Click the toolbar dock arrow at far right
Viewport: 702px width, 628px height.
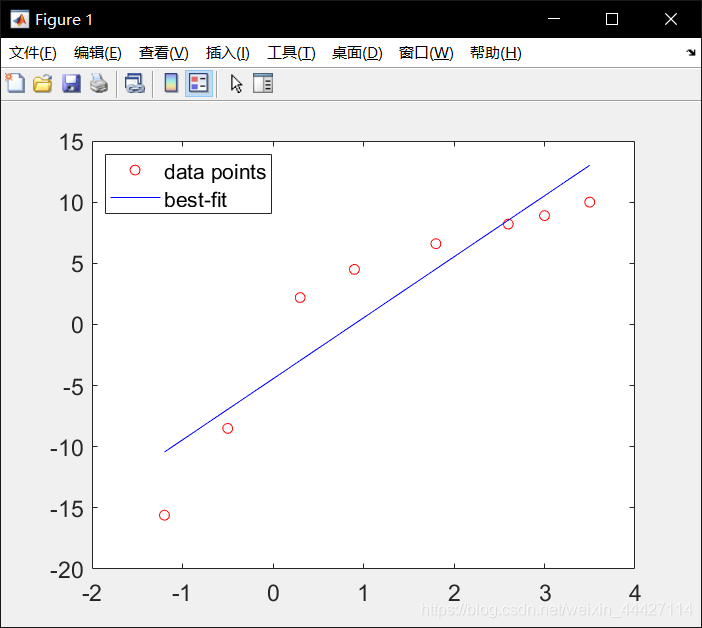pos(690,52)
